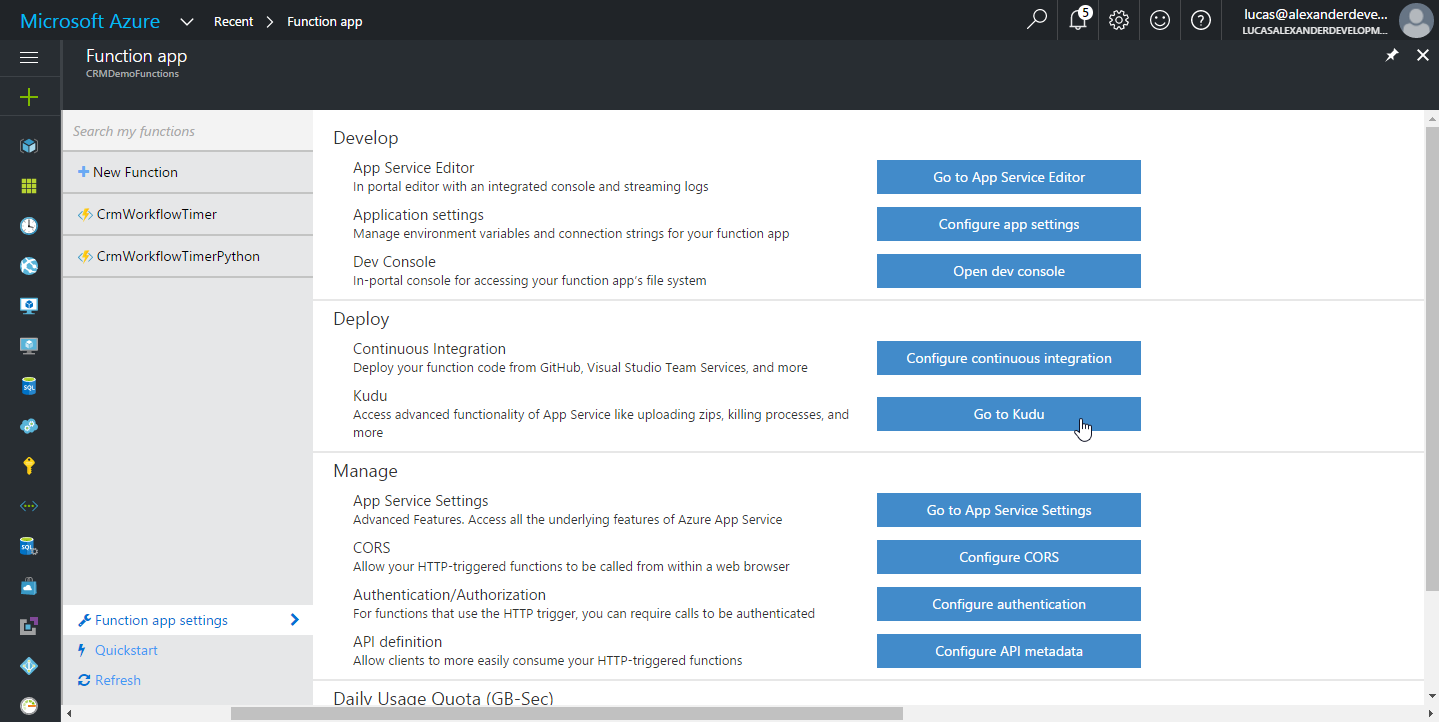Open the gauge icon at sidebar bottom

pos(29,706)
